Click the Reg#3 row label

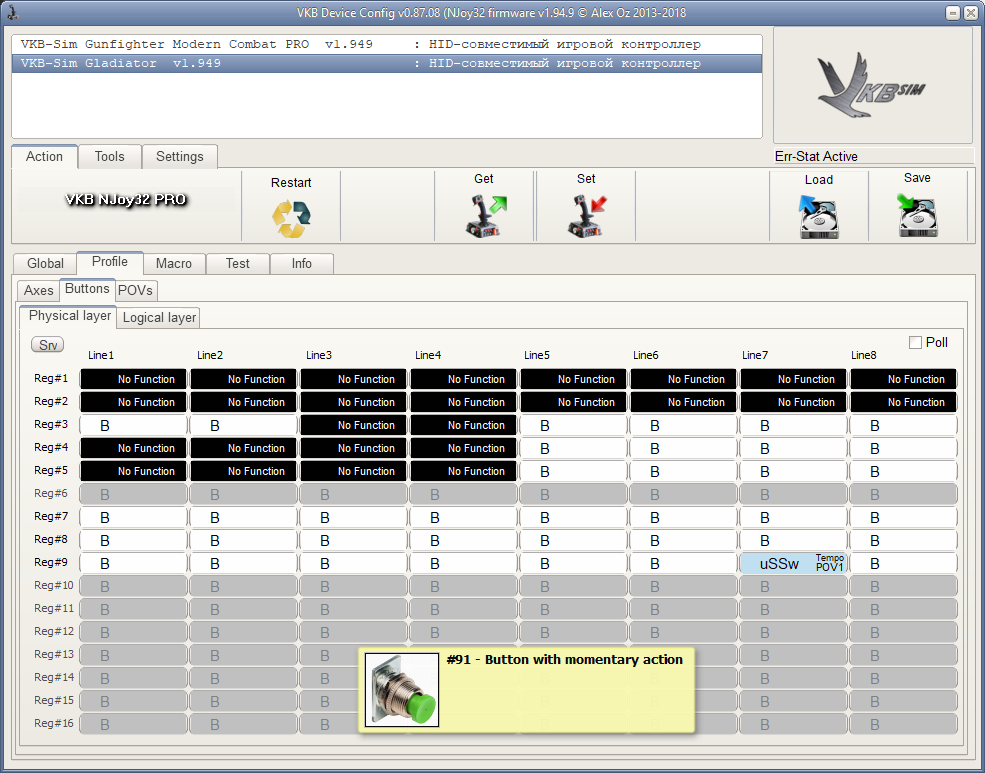point(51,424)
